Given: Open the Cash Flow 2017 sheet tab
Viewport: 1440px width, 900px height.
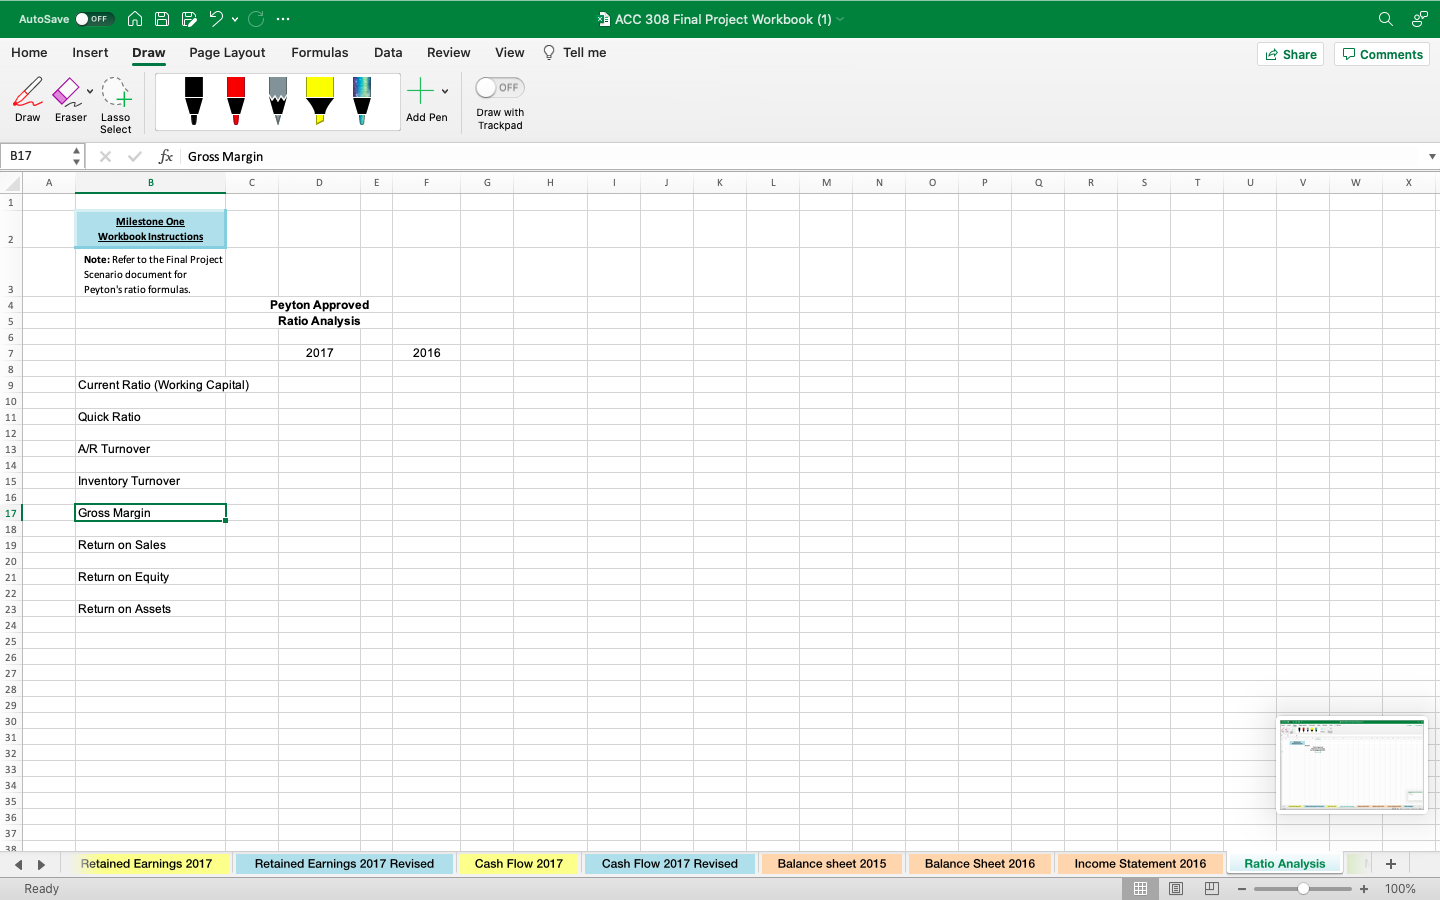Looking at the screenshot, I should pyautogui.click(x=519, y=864).
